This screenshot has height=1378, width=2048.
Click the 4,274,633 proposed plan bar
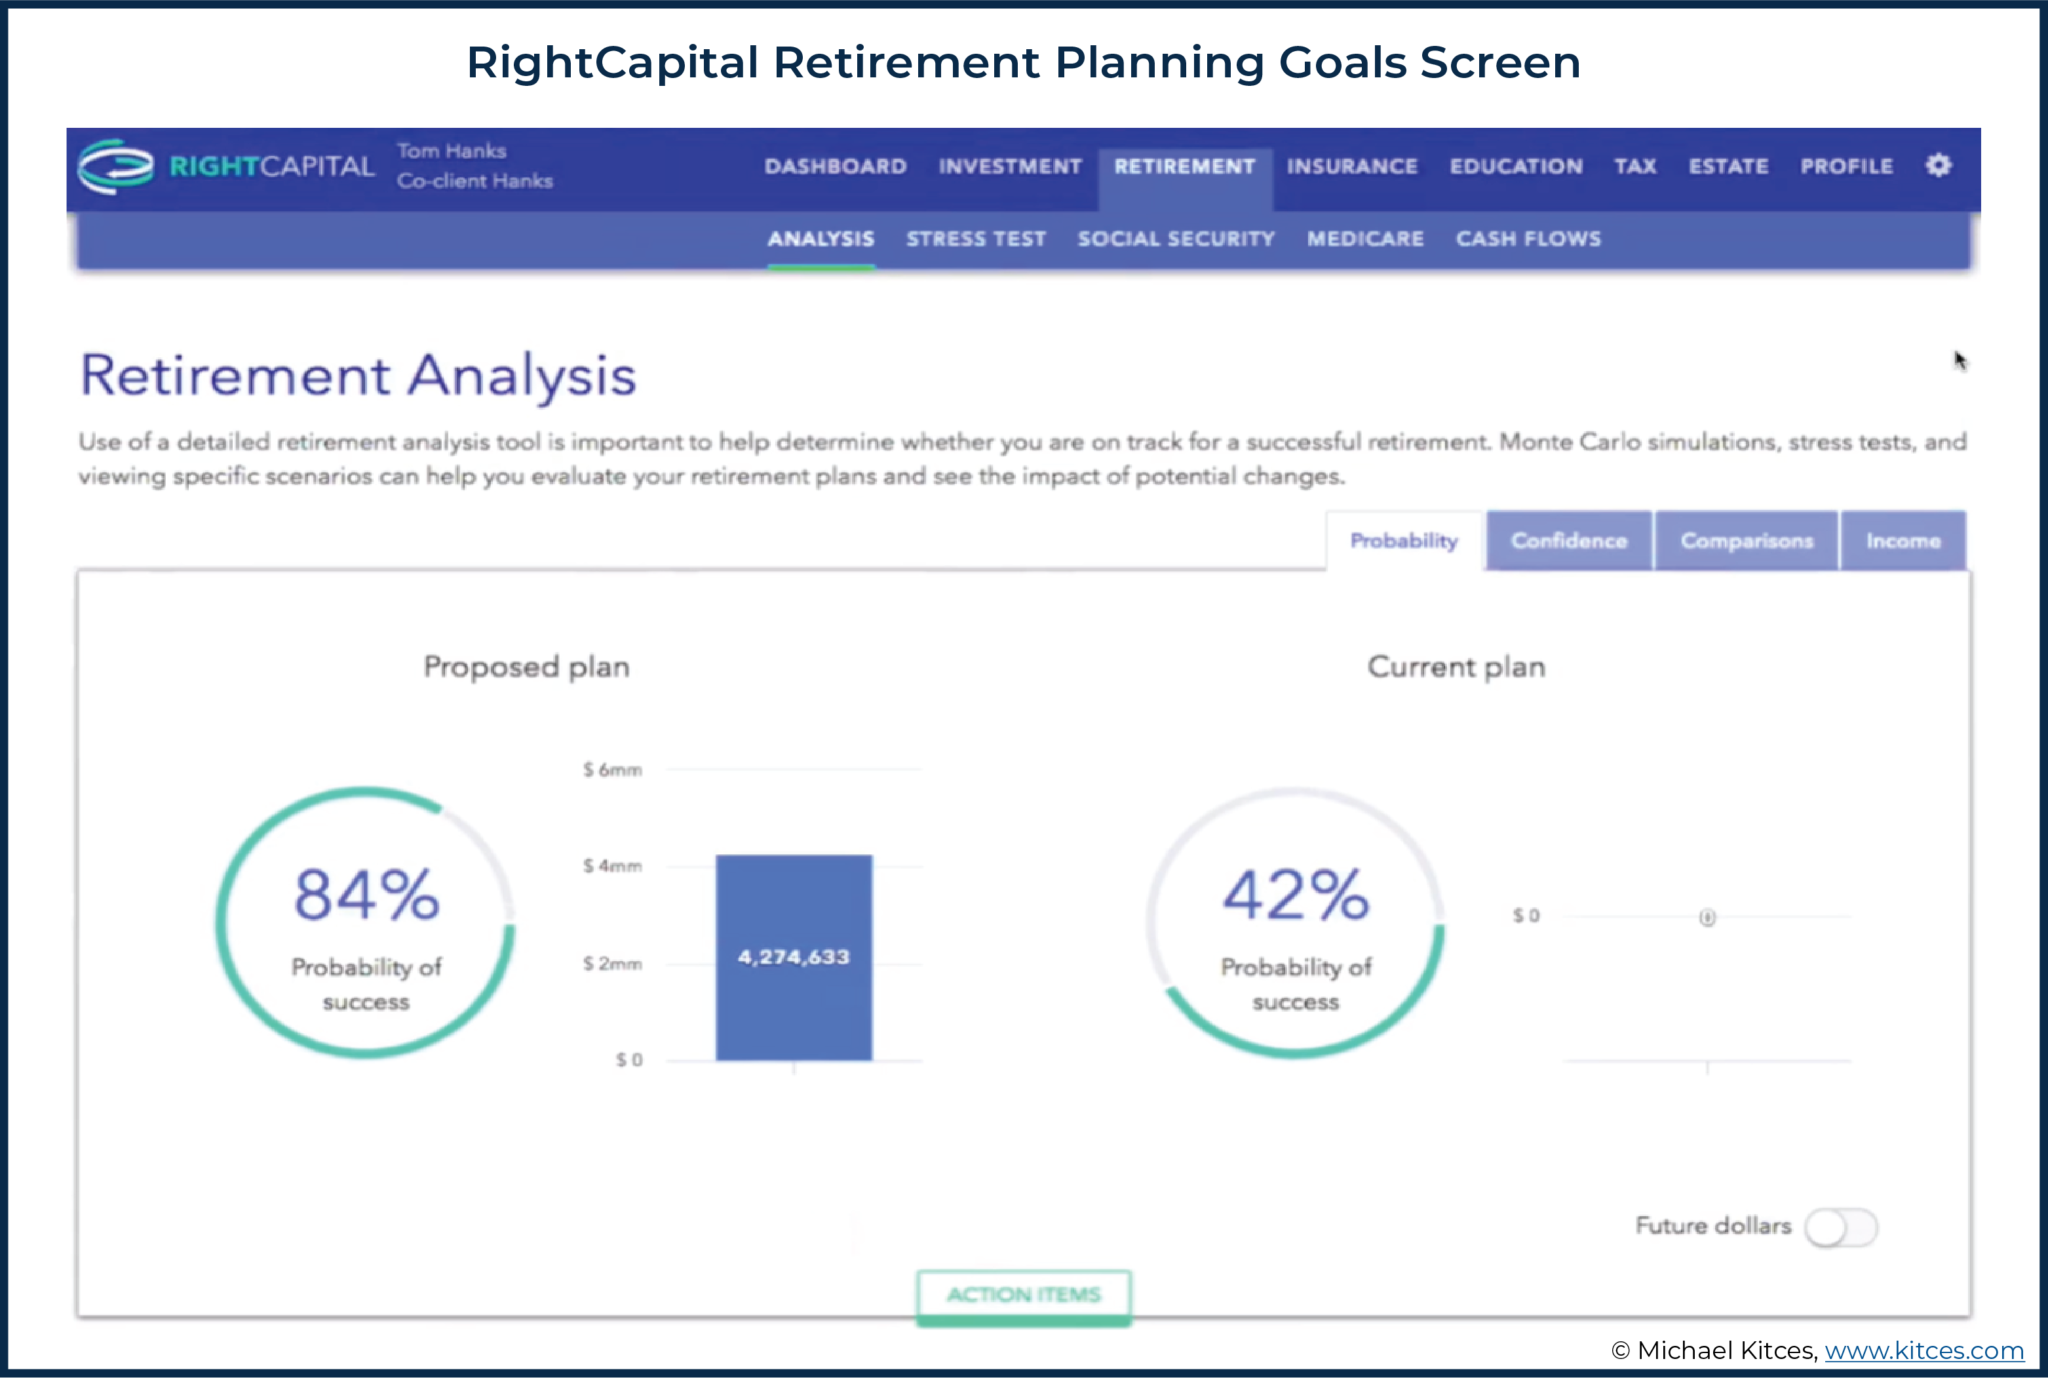pyautogui.click(x=793, y=957)
